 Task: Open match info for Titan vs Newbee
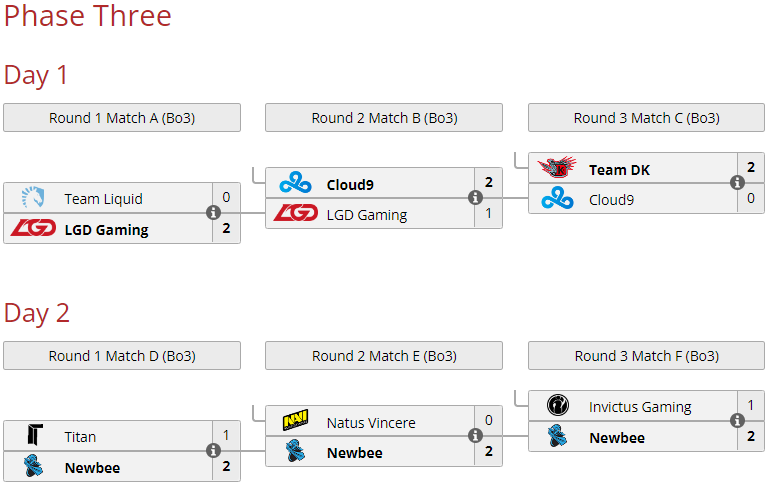213,450
